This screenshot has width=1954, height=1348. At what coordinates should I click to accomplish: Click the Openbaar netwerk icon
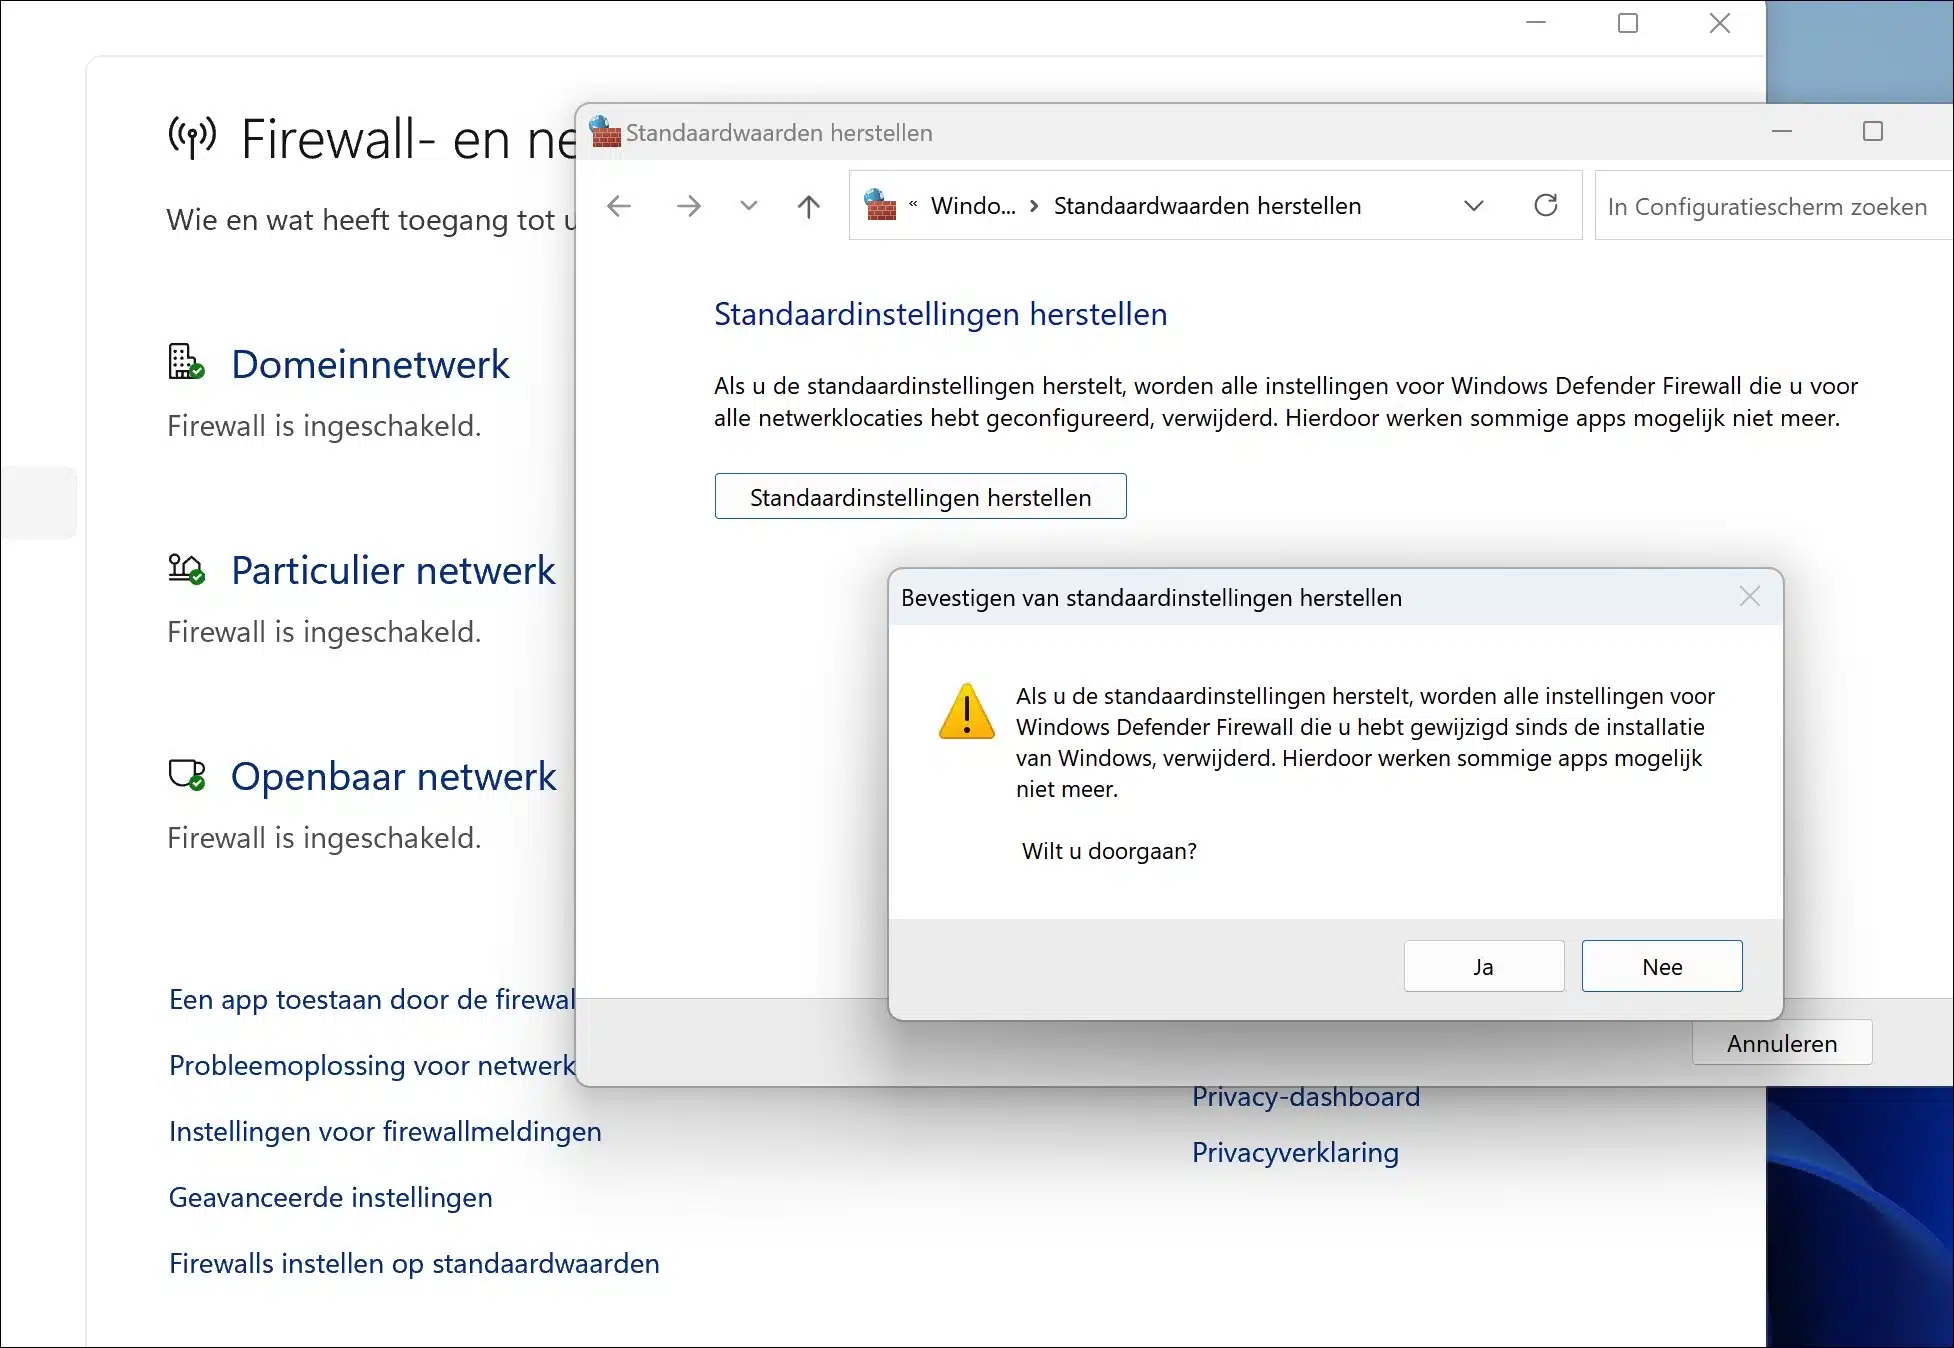click(186, 775)
